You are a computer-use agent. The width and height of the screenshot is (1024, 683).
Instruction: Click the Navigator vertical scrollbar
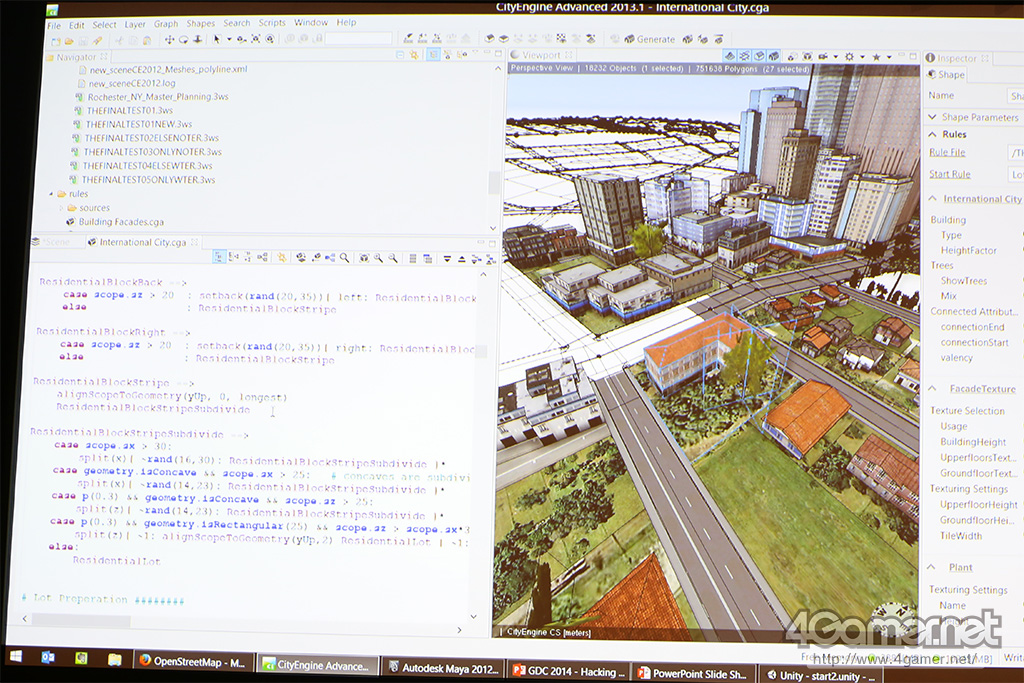point(493,182)
